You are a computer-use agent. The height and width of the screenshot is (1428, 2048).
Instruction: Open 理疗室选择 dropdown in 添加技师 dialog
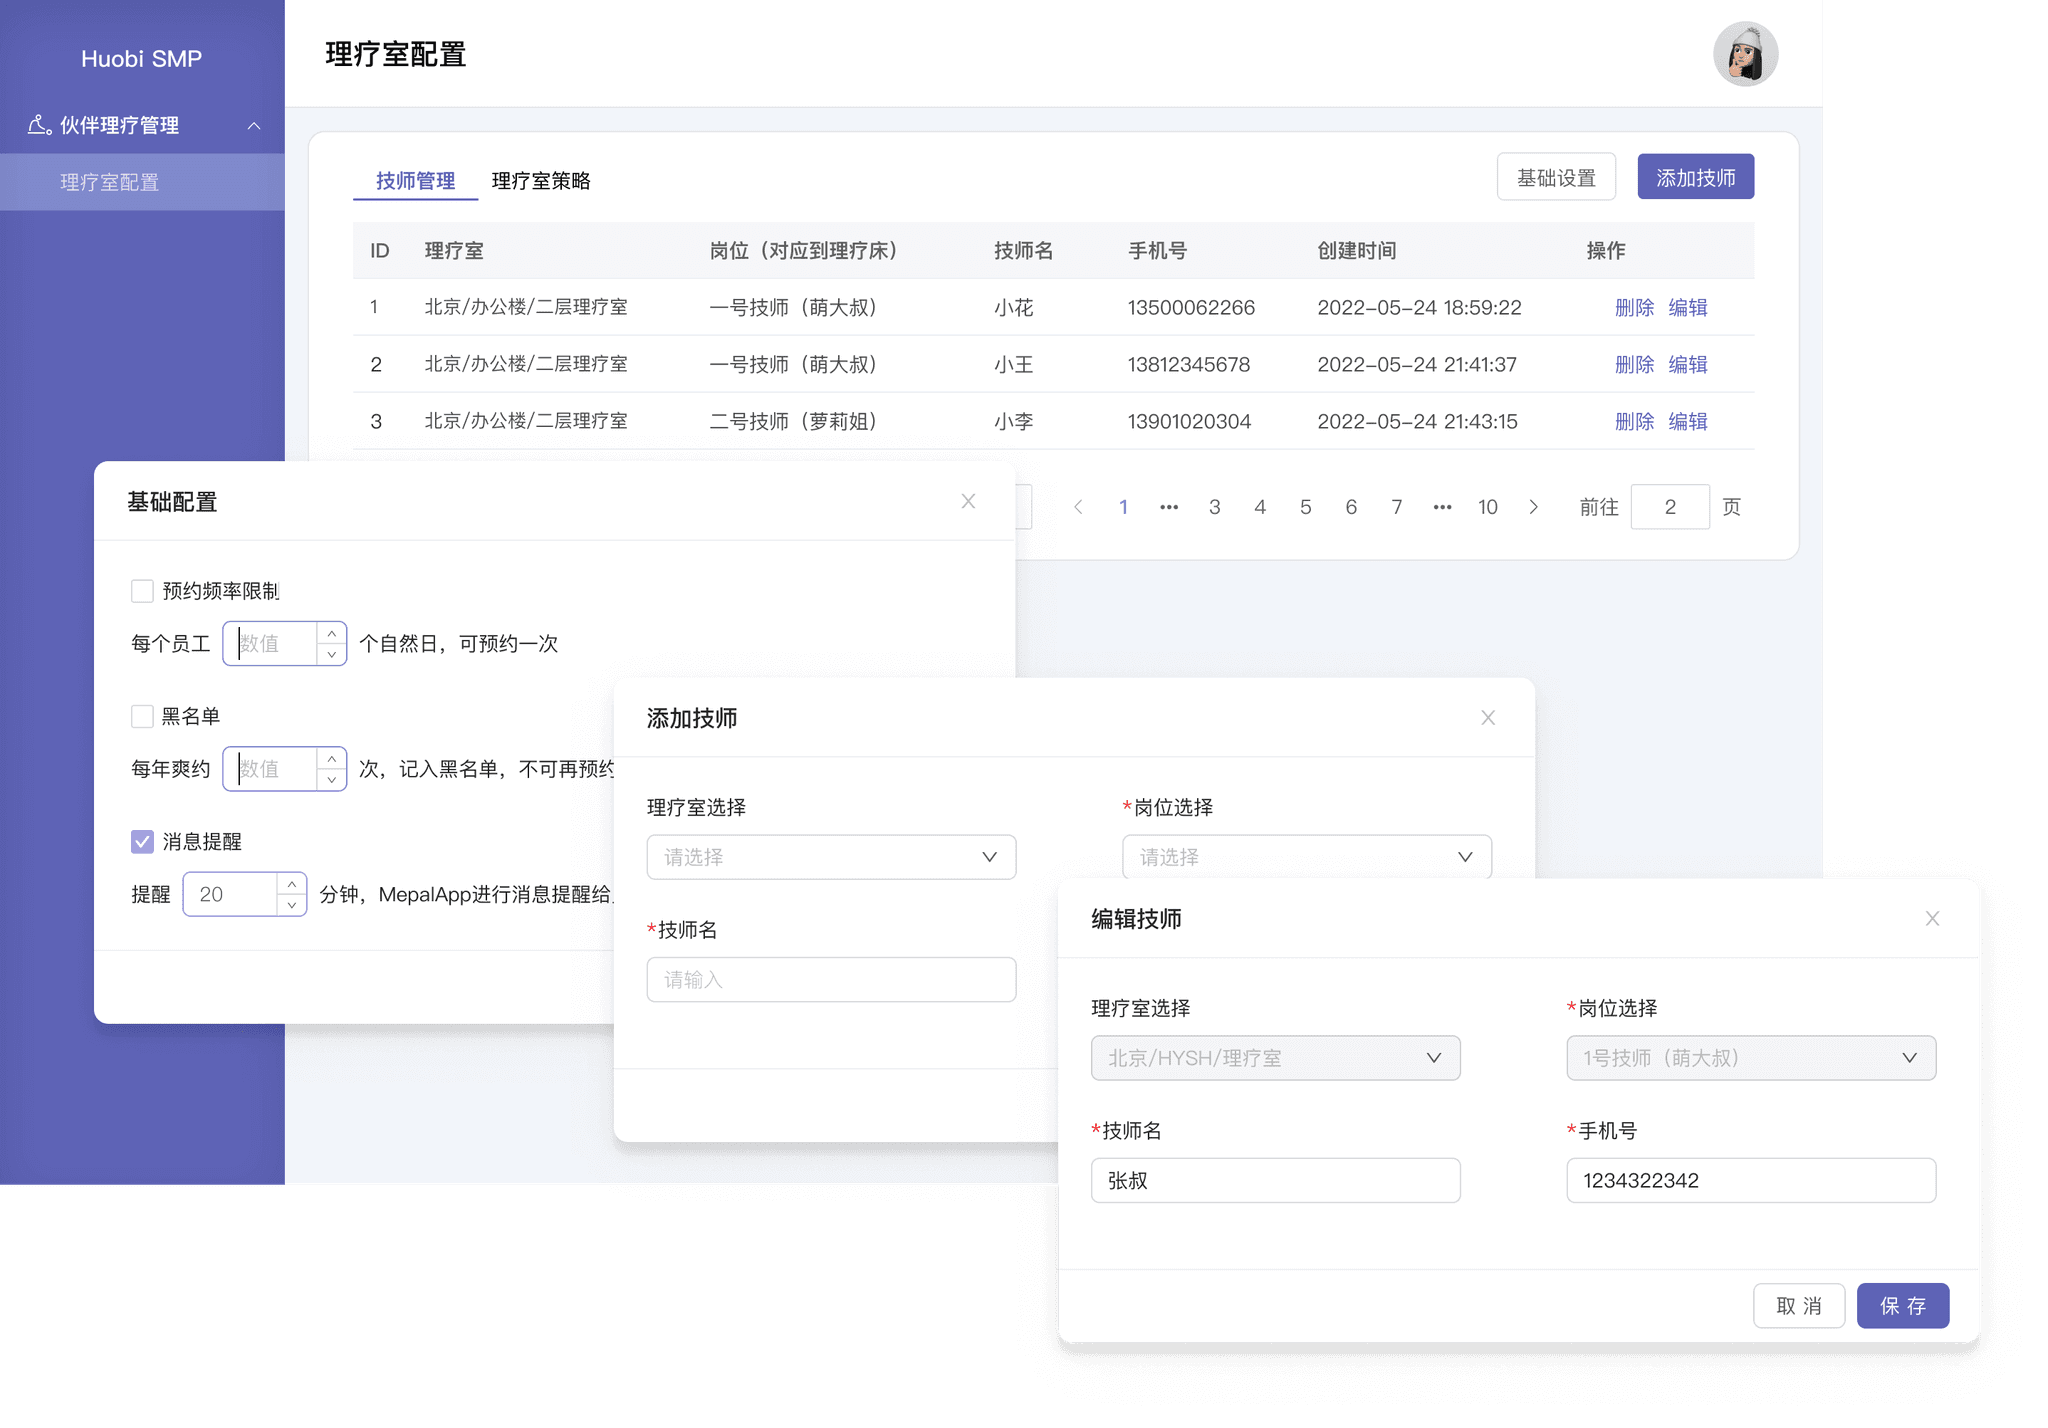pos(831,857)
